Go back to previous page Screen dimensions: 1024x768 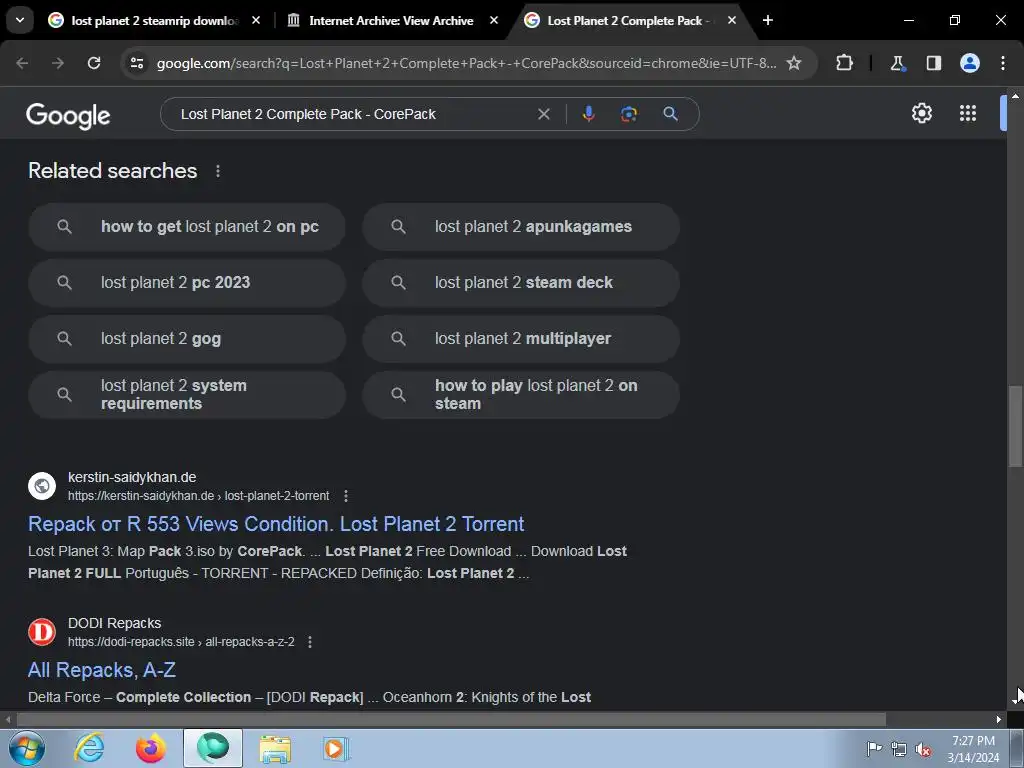22,63
